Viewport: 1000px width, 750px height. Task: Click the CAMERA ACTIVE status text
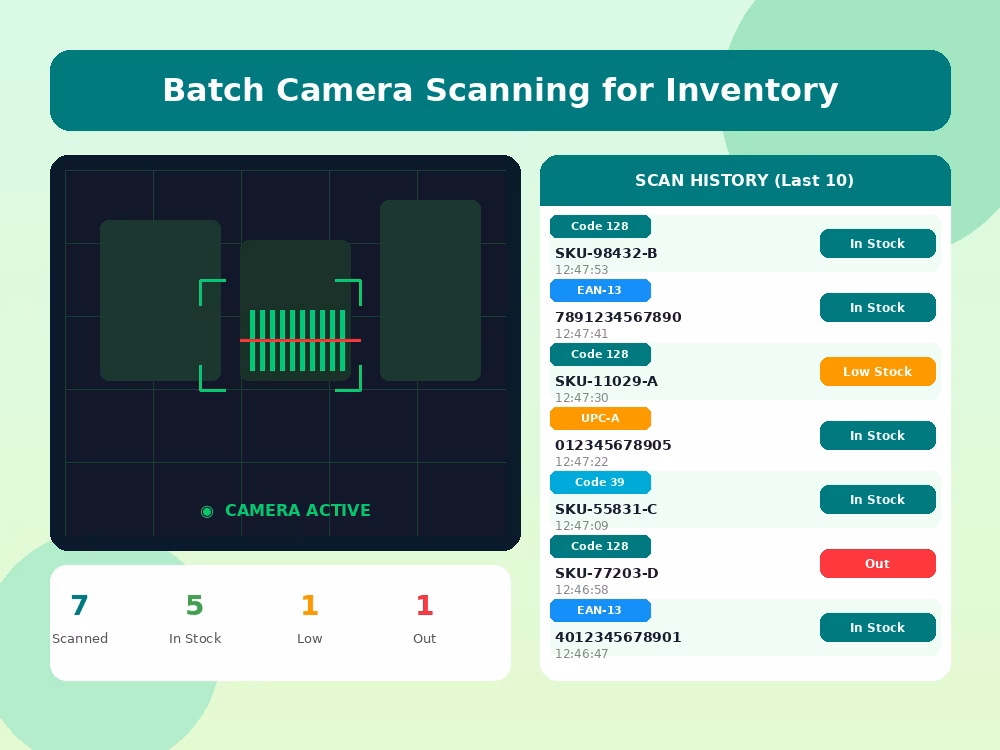[x=298, y=511]
